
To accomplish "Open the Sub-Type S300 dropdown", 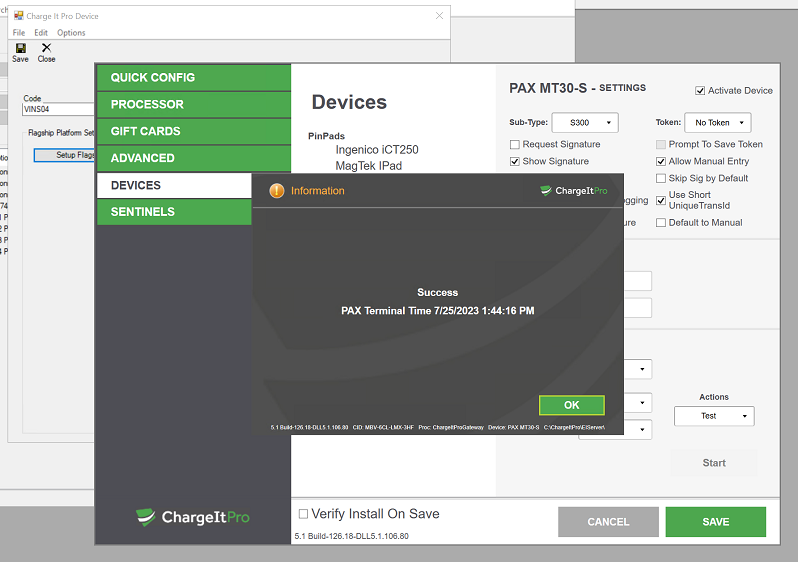I will point(585,123).
